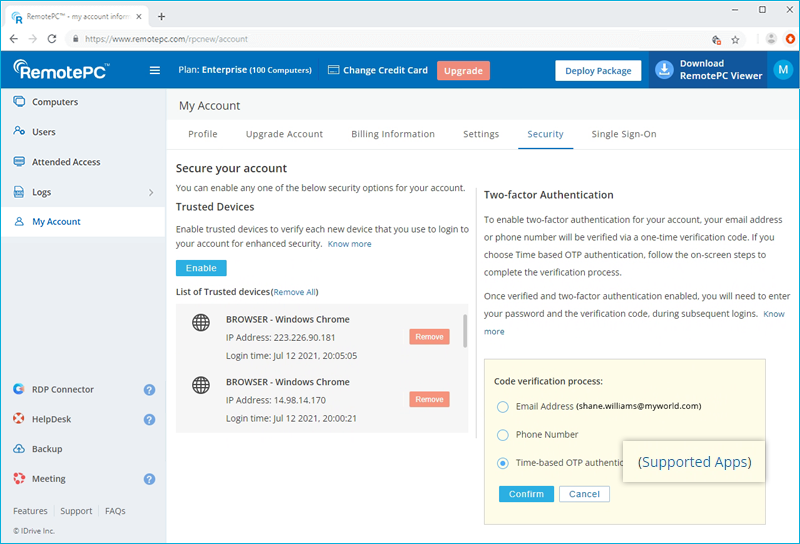Click Change Credit Card link
Image resolution: width=800 pixels, height=544 pixels.
pyautogui.click(x=385, y=70)
